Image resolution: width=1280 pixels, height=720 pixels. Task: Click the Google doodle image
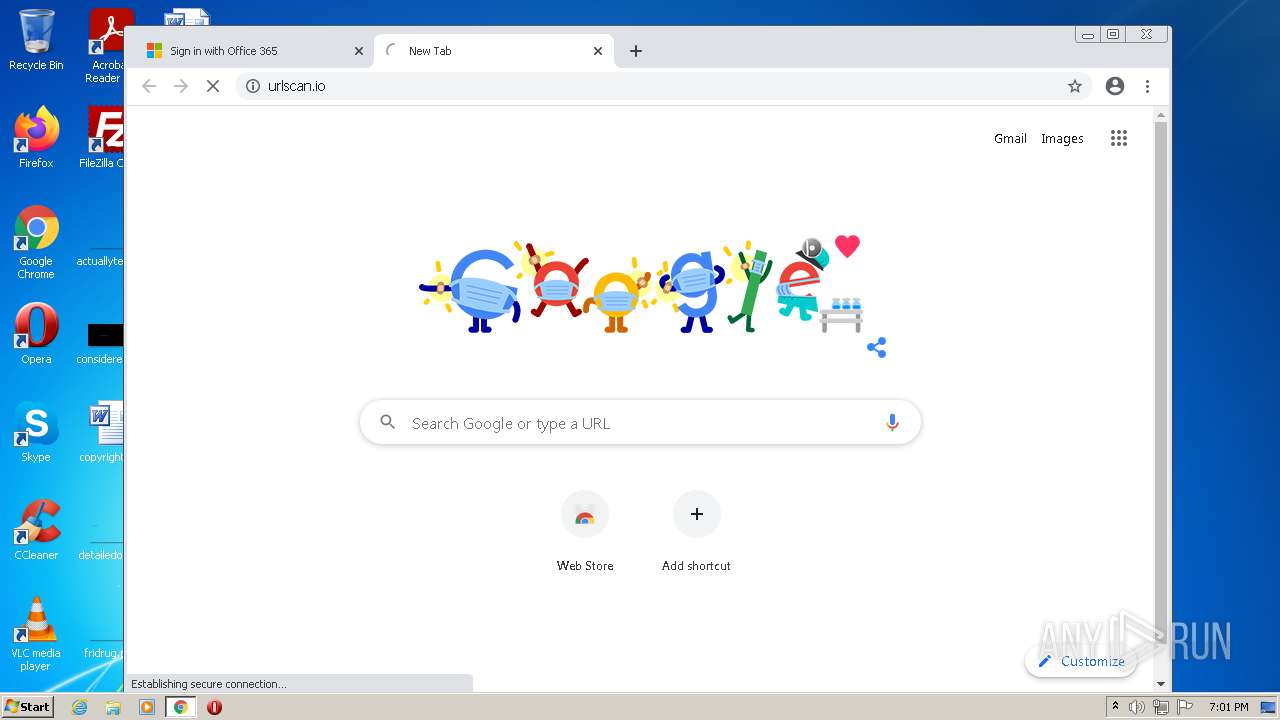tap(640, 285)
